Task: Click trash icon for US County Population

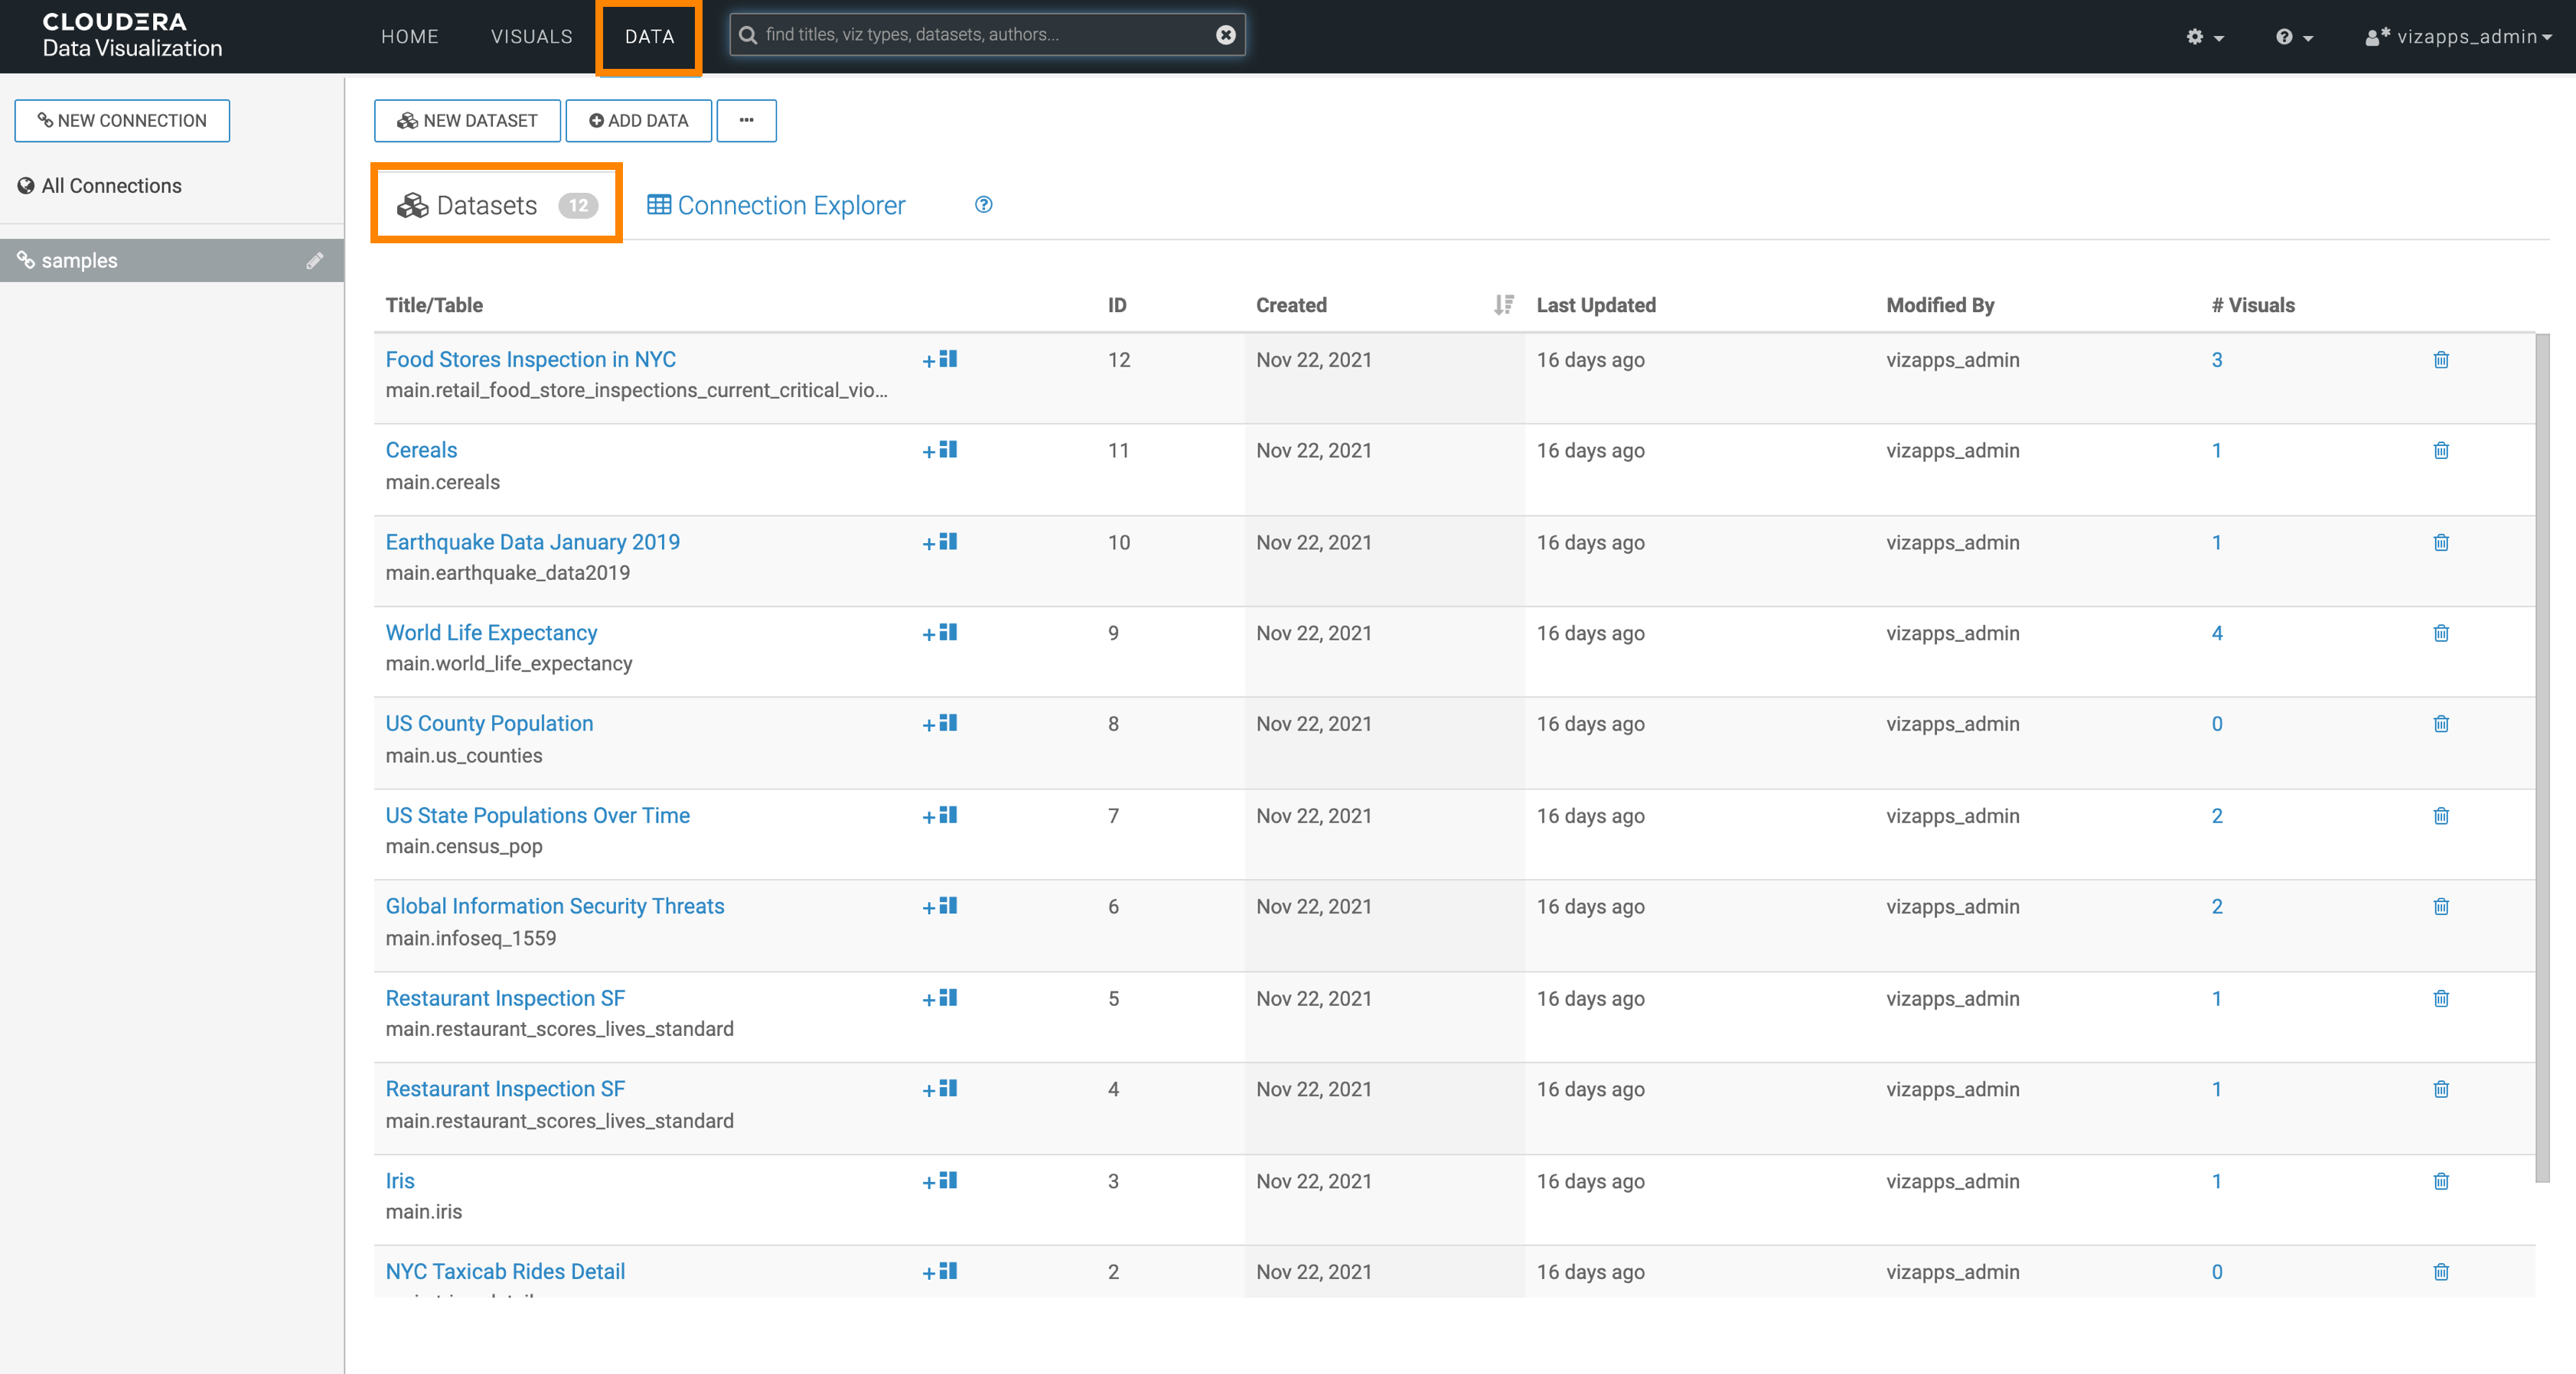Action: 2441,724
